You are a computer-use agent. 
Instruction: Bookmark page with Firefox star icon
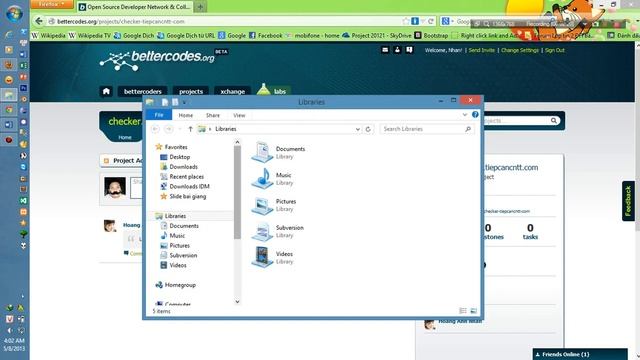pos(405,21)
